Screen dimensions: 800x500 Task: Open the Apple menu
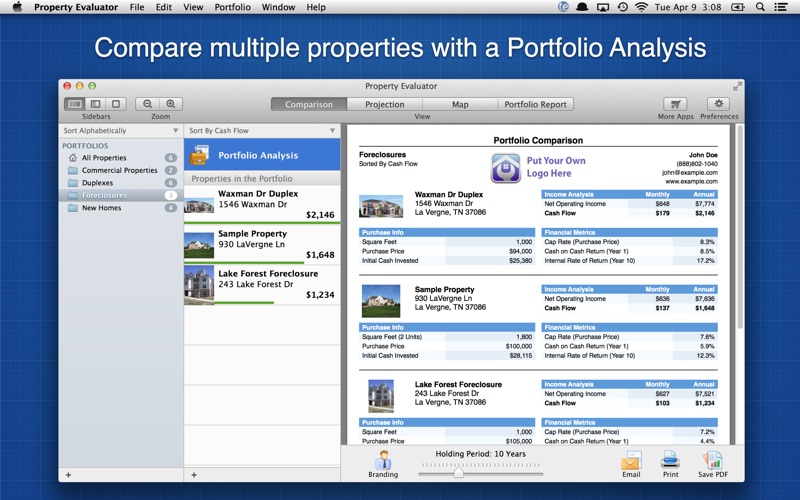coord(17,7)
